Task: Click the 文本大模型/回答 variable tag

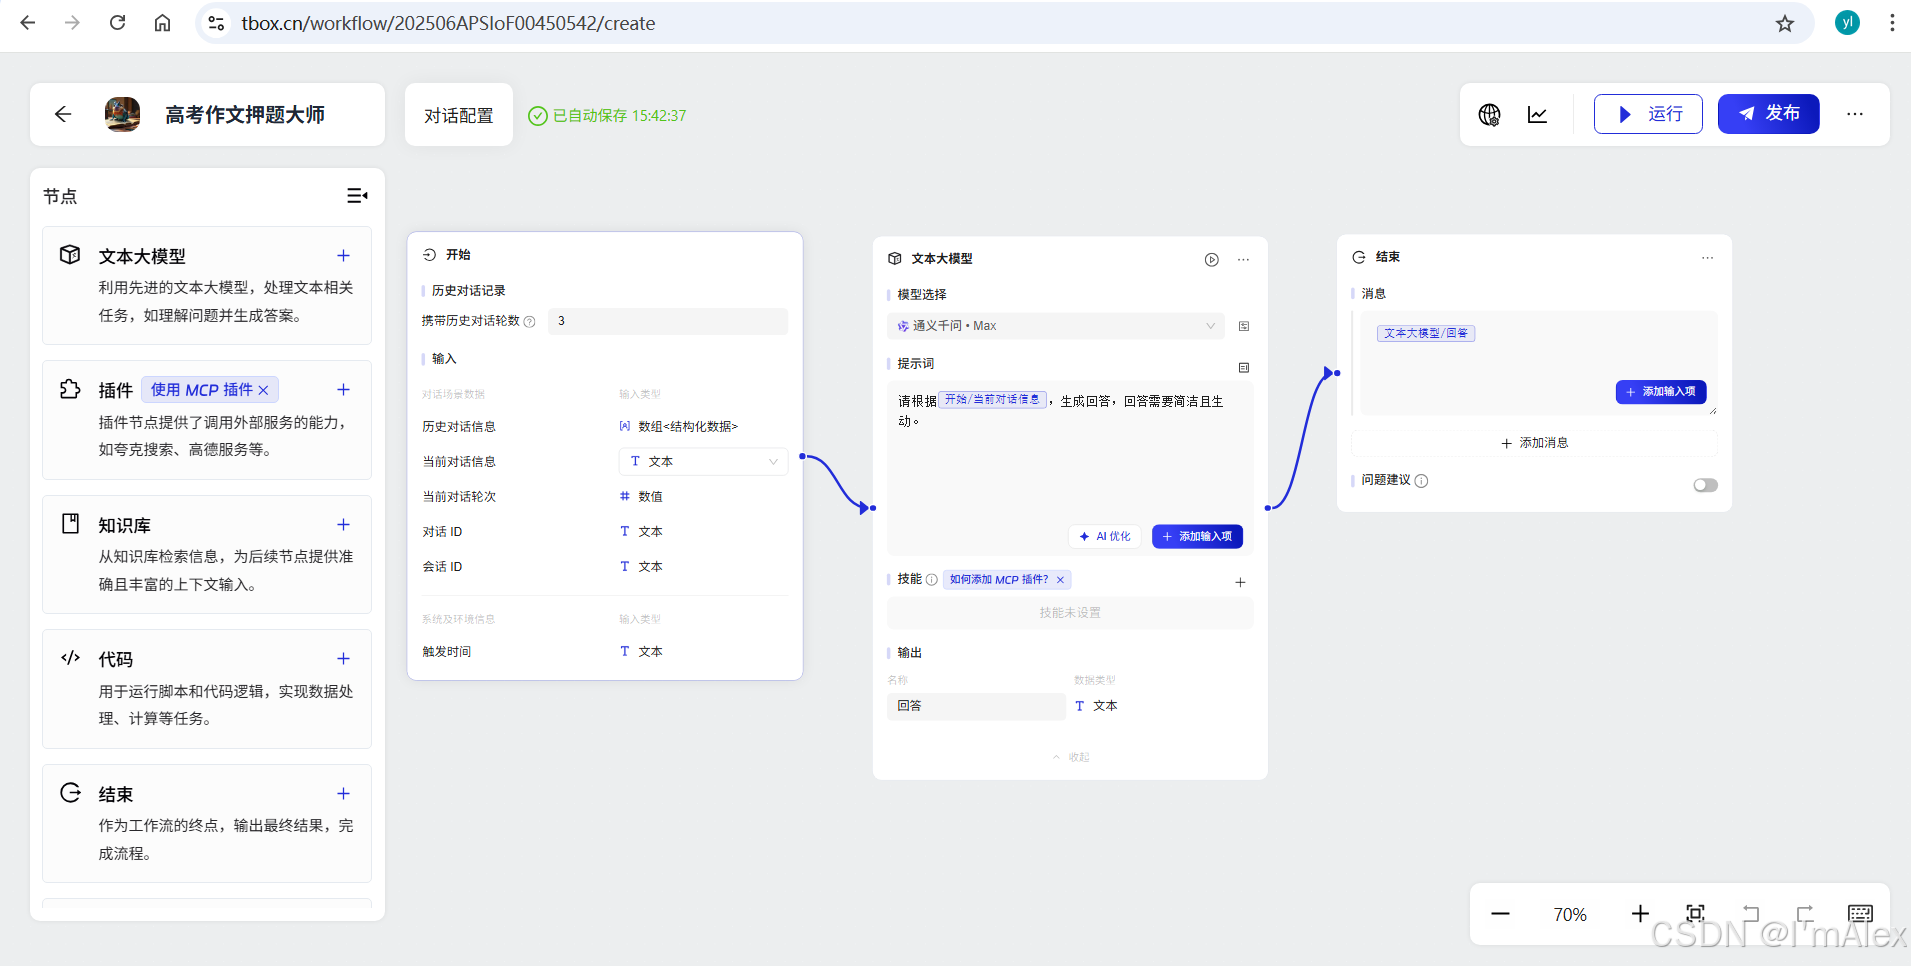Action: 1426,333
